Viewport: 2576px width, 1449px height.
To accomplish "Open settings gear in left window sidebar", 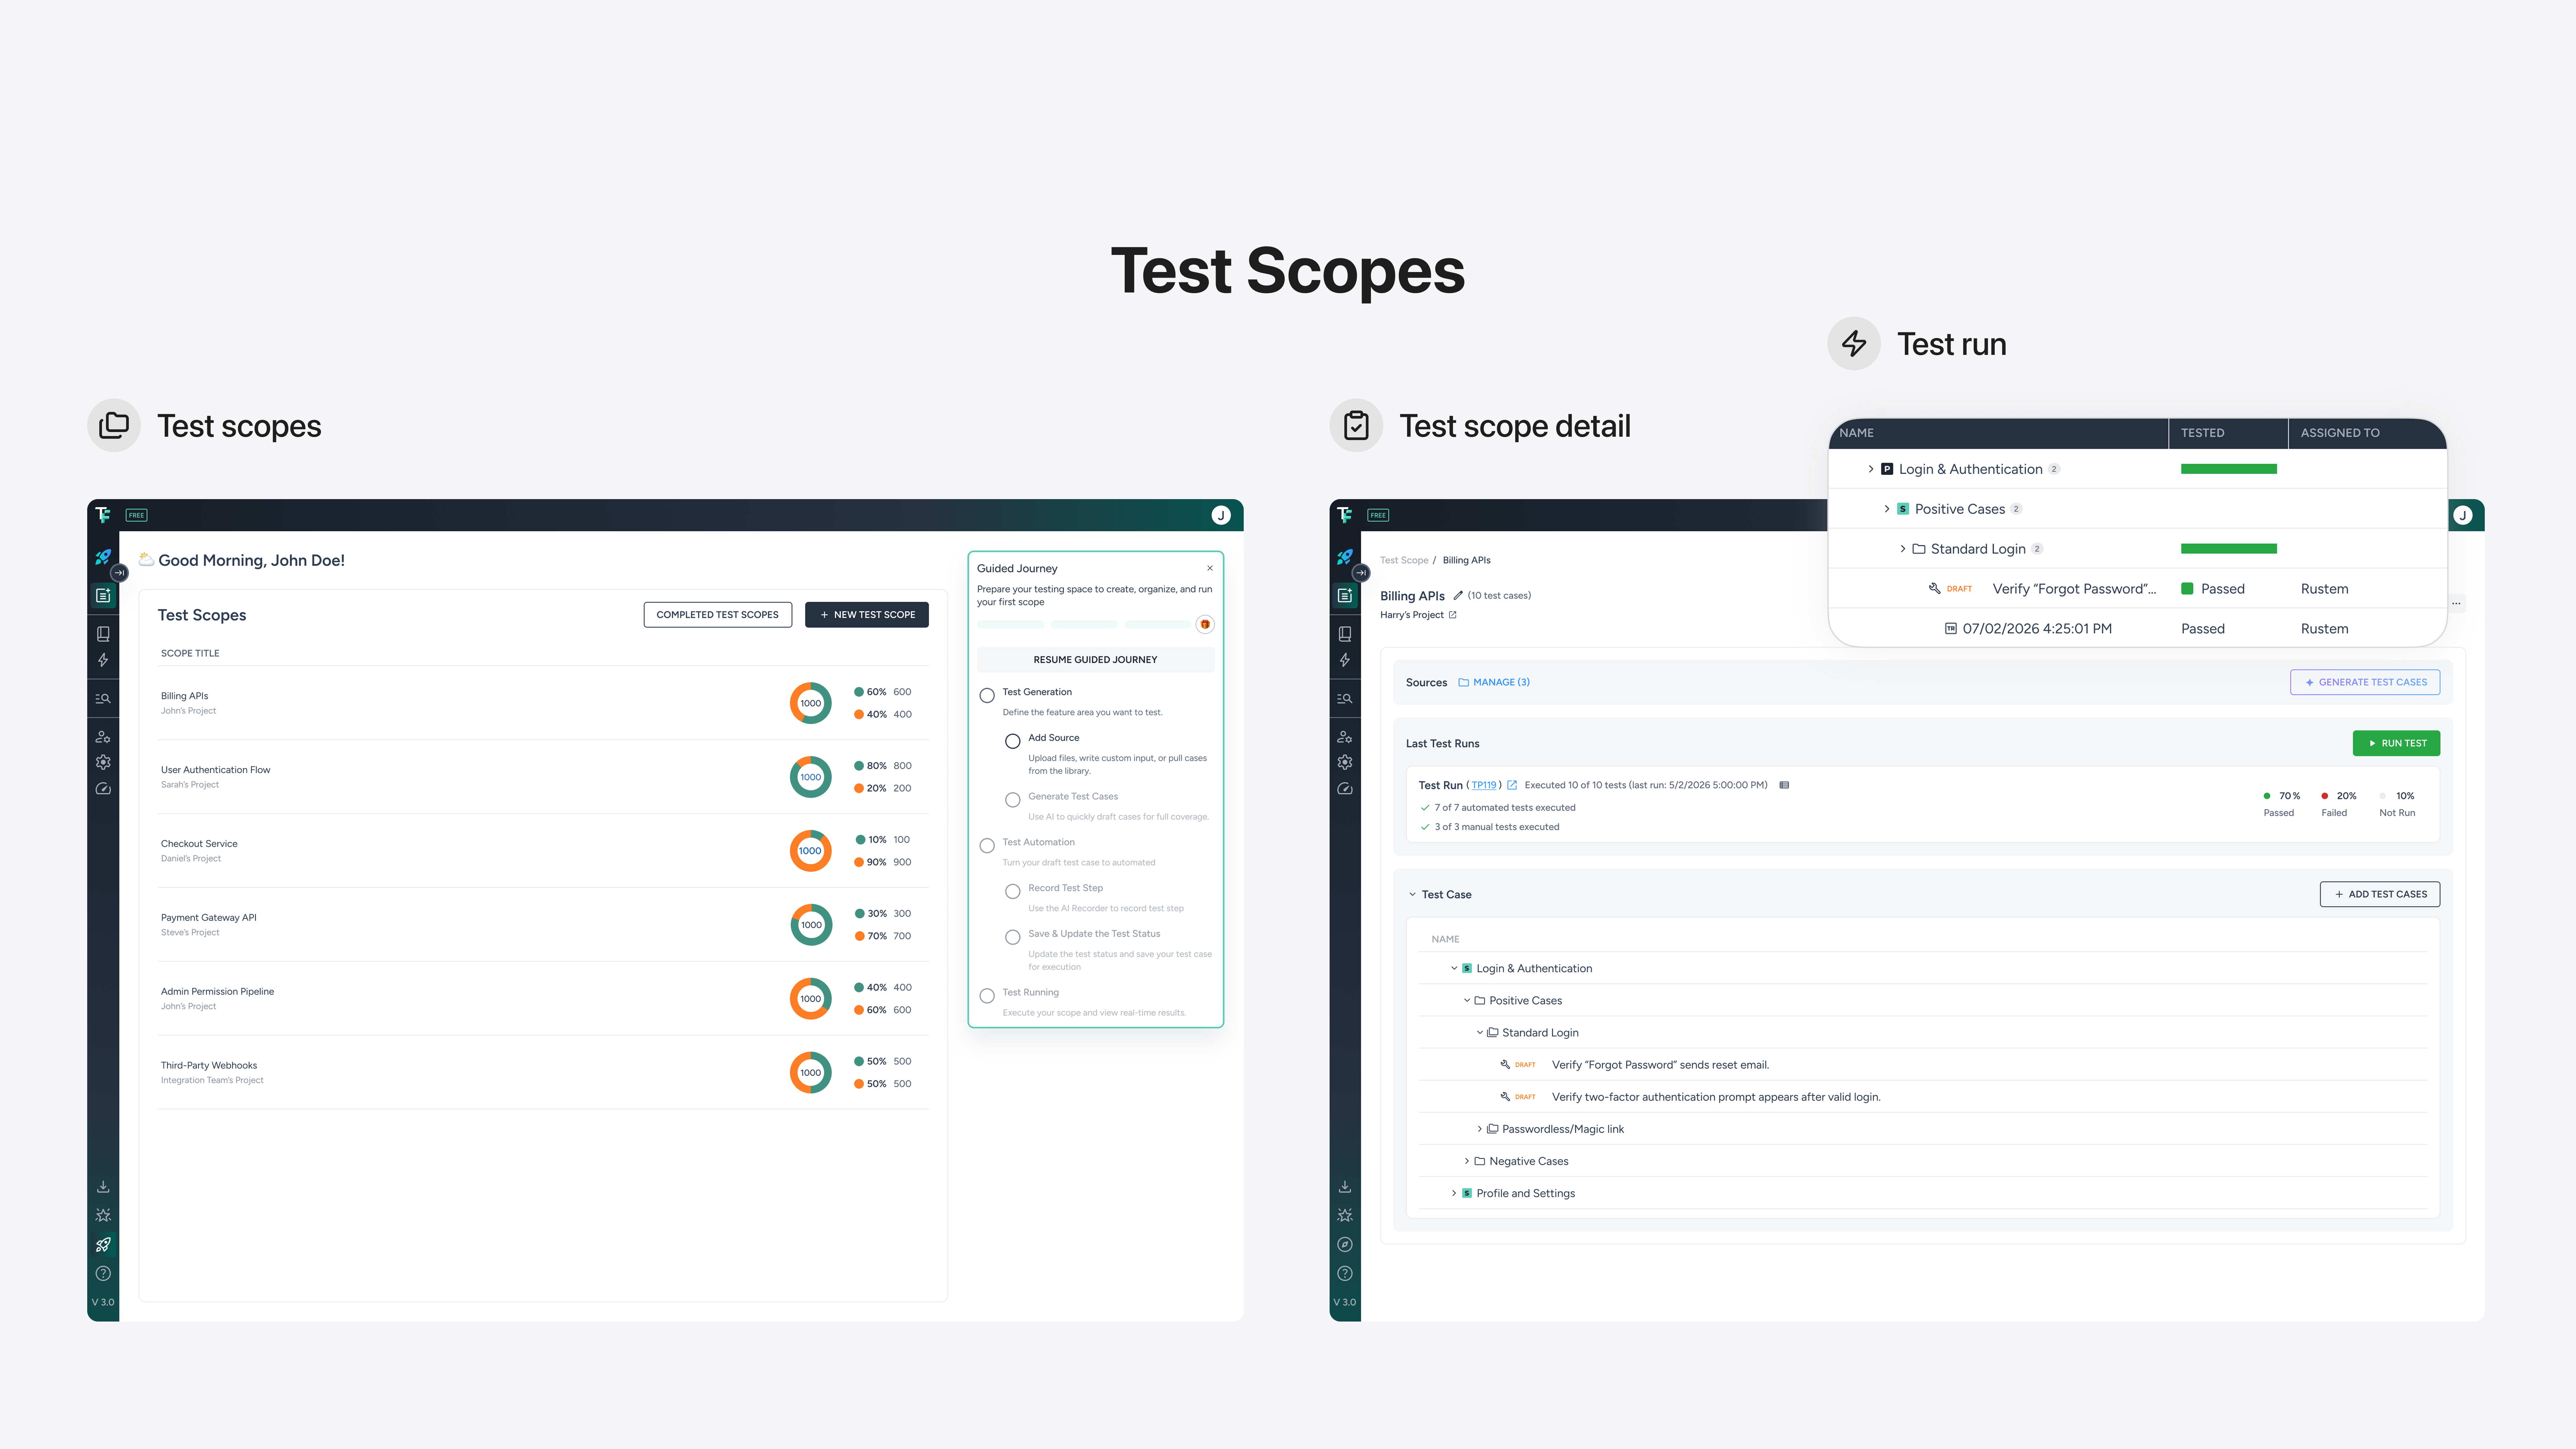I will [x=103, y=762].
